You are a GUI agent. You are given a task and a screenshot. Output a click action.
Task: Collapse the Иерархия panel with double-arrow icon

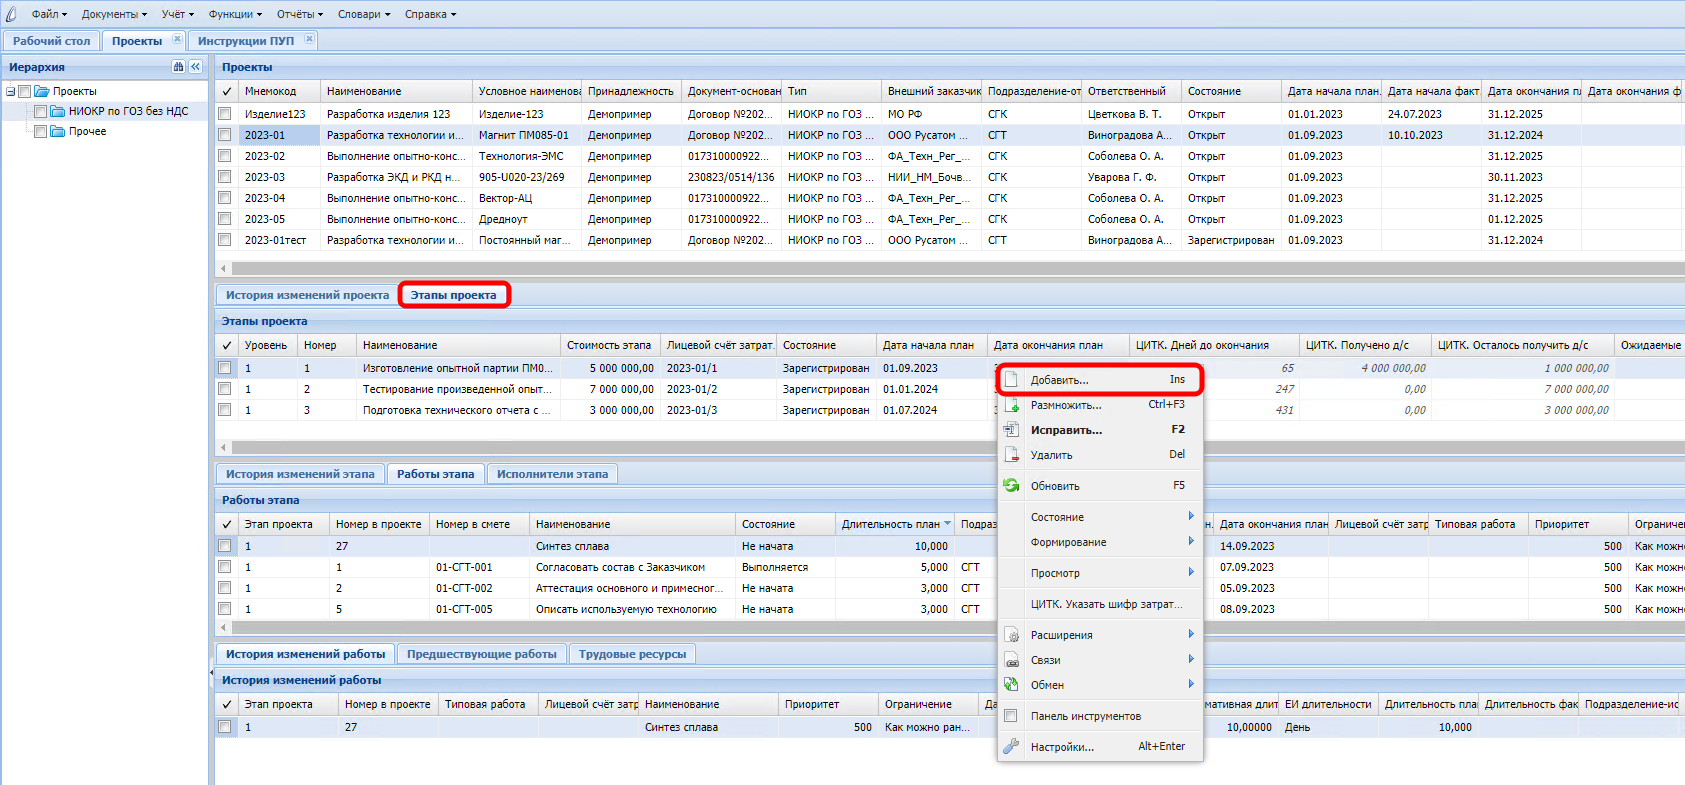(x=195, y=67)
